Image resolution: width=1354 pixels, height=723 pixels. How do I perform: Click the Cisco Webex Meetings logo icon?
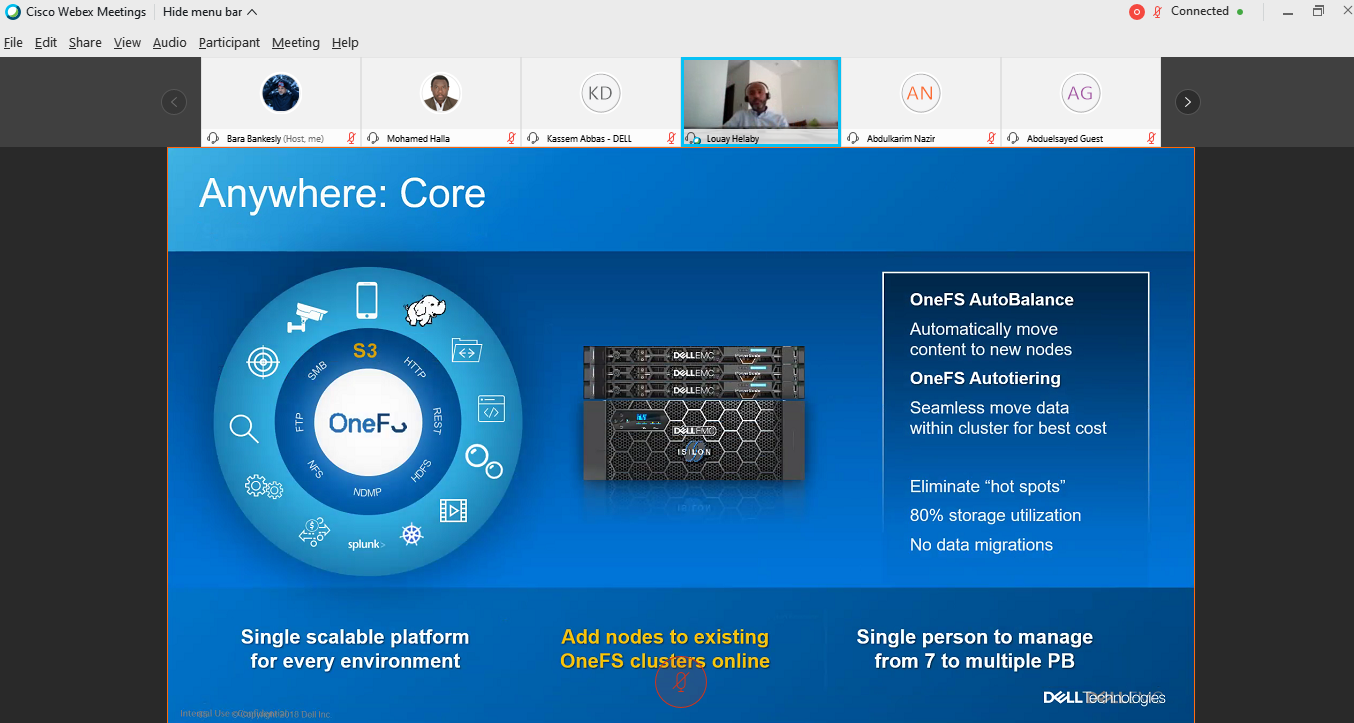[x=13, y=12]
